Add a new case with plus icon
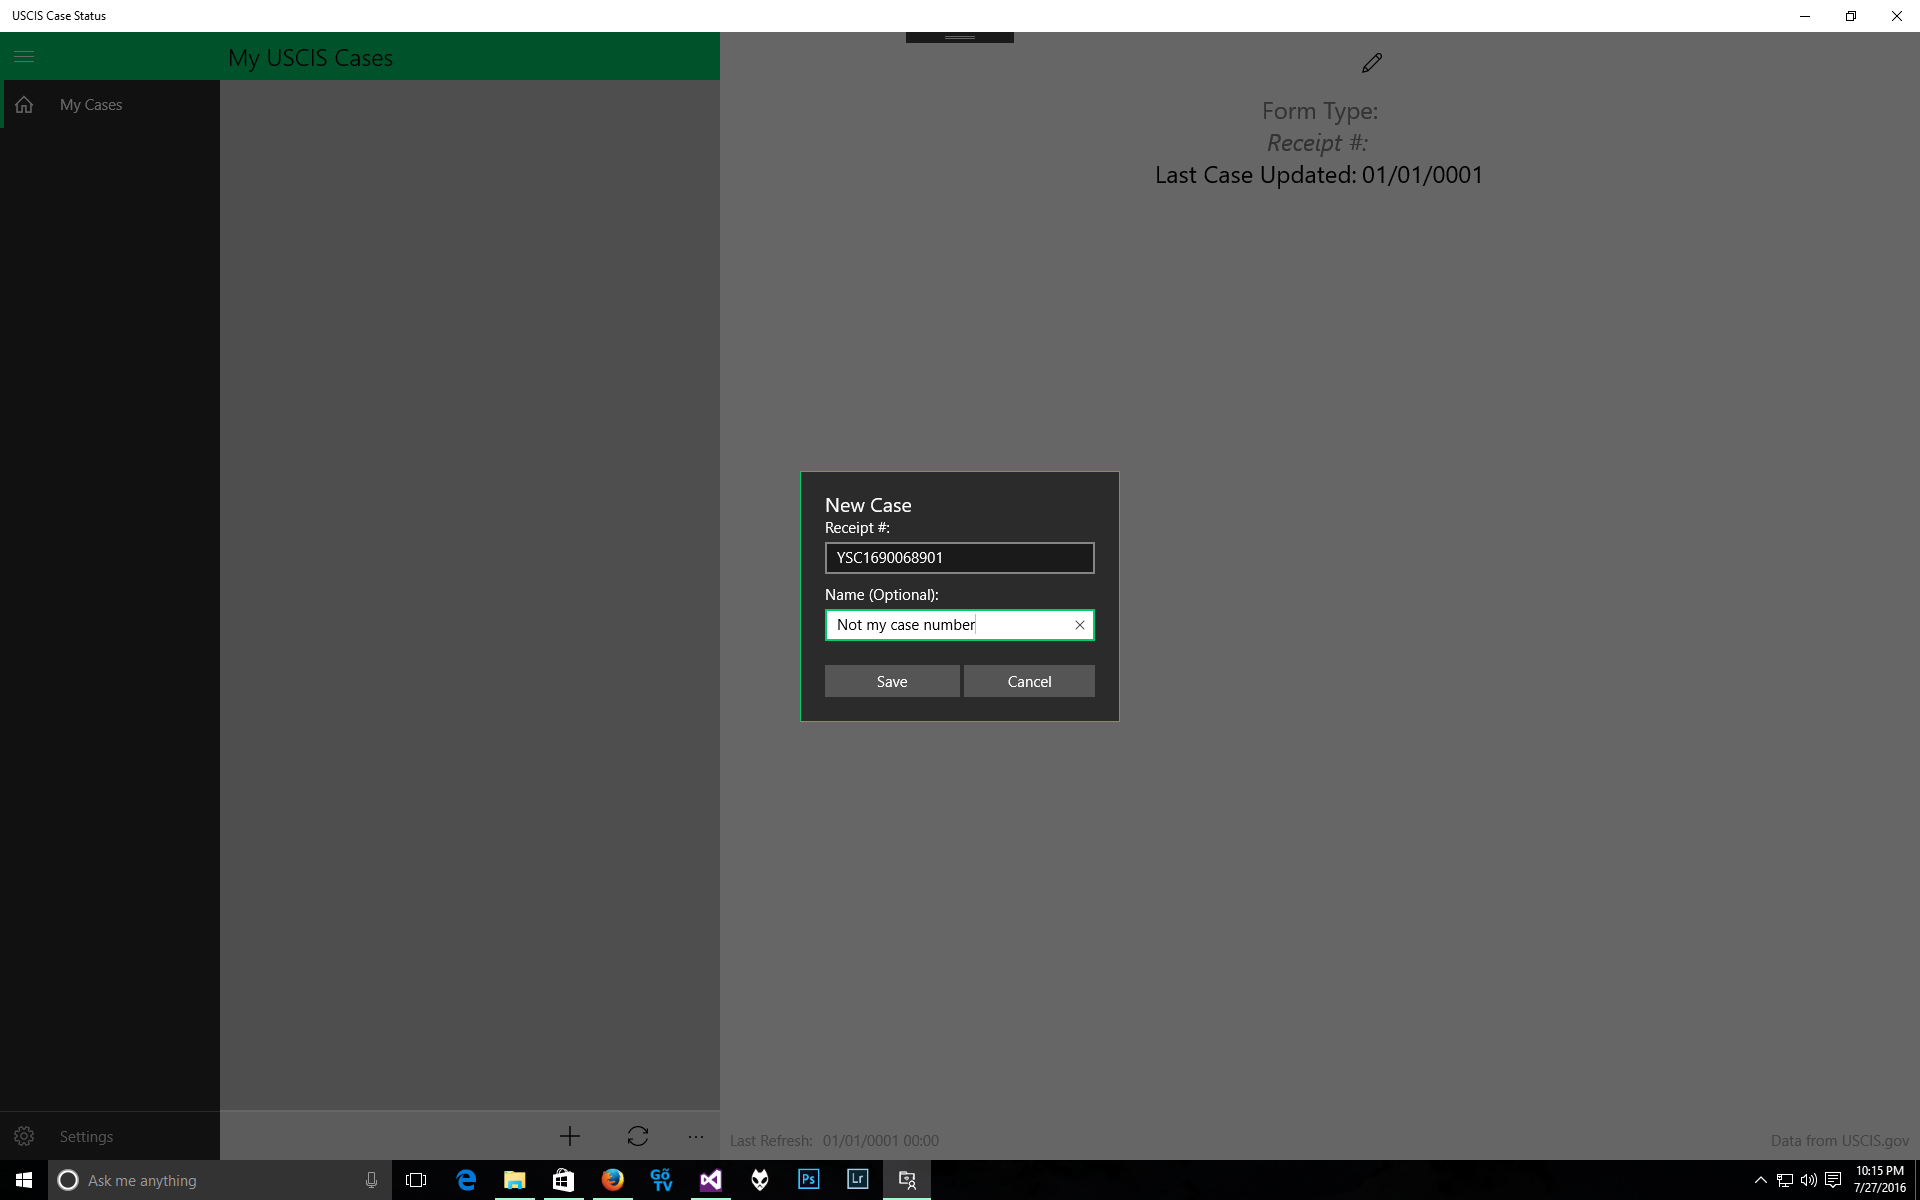The height and width of the screenshot is (1200, 1920). 570,1136
